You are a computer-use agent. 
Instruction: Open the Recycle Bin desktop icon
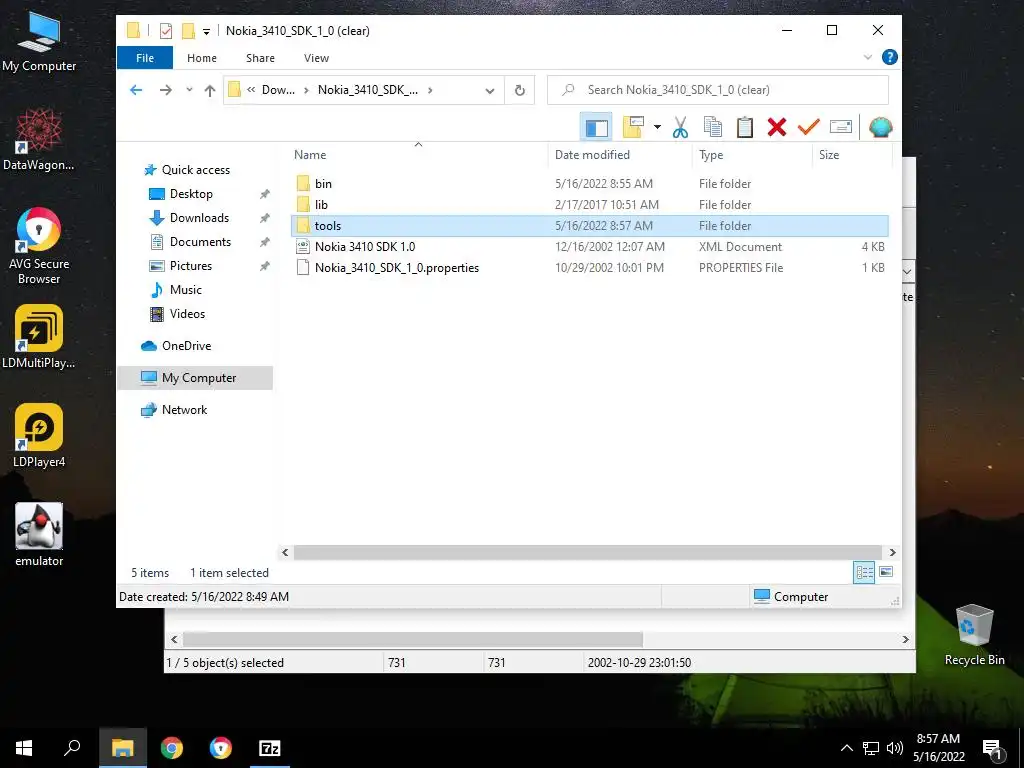tap(974, 635)
